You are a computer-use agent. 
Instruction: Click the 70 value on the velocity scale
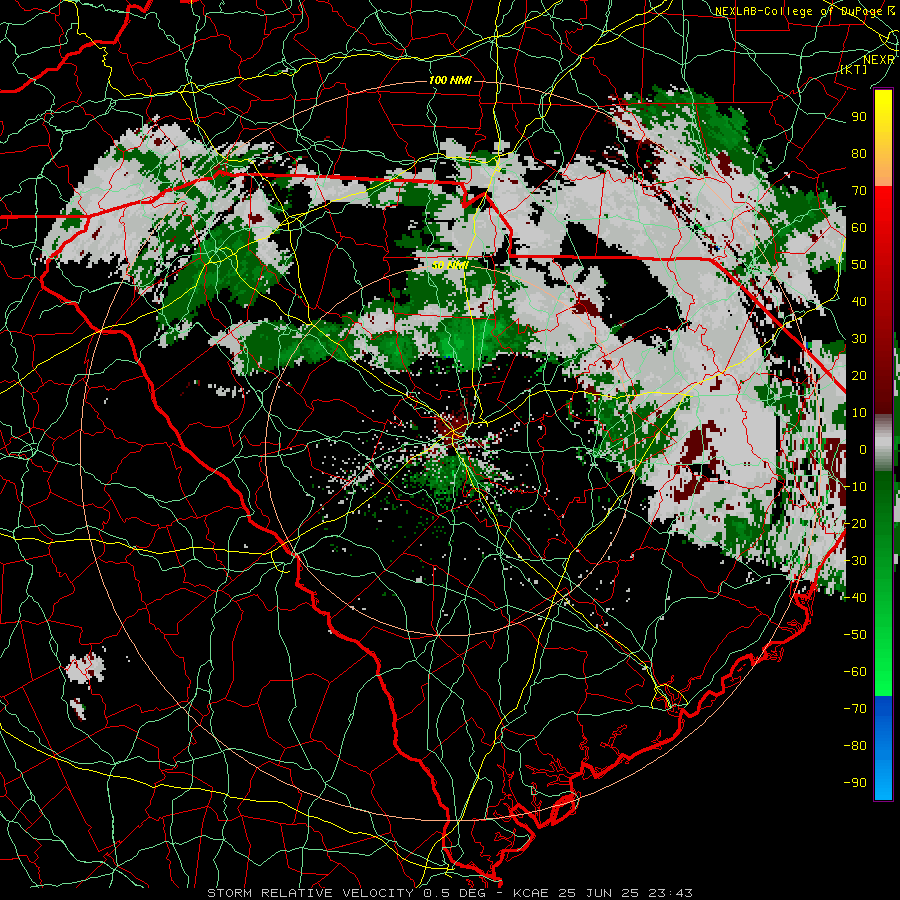859,191
